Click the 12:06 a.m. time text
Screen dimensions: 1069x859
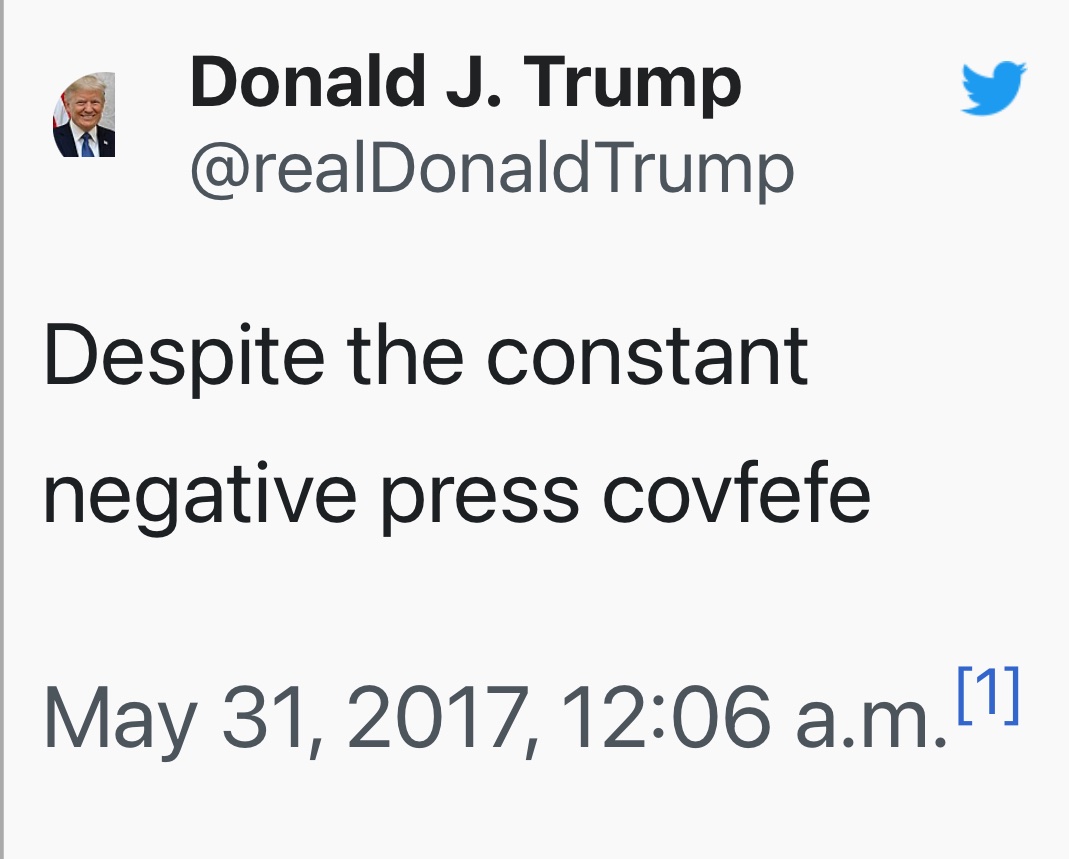pyautogui.click(x=752, y=716)
